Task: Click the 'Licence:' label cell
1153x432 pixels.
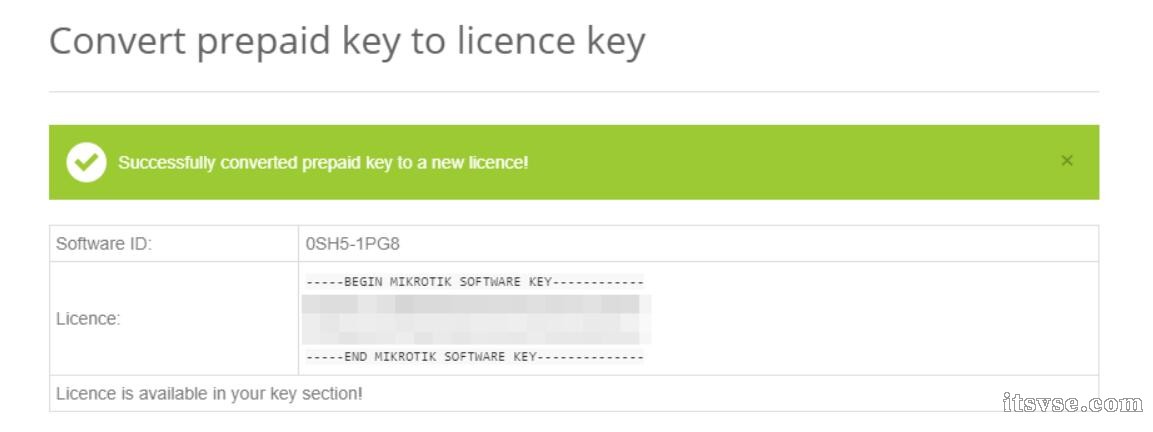Action: [88, 319]
